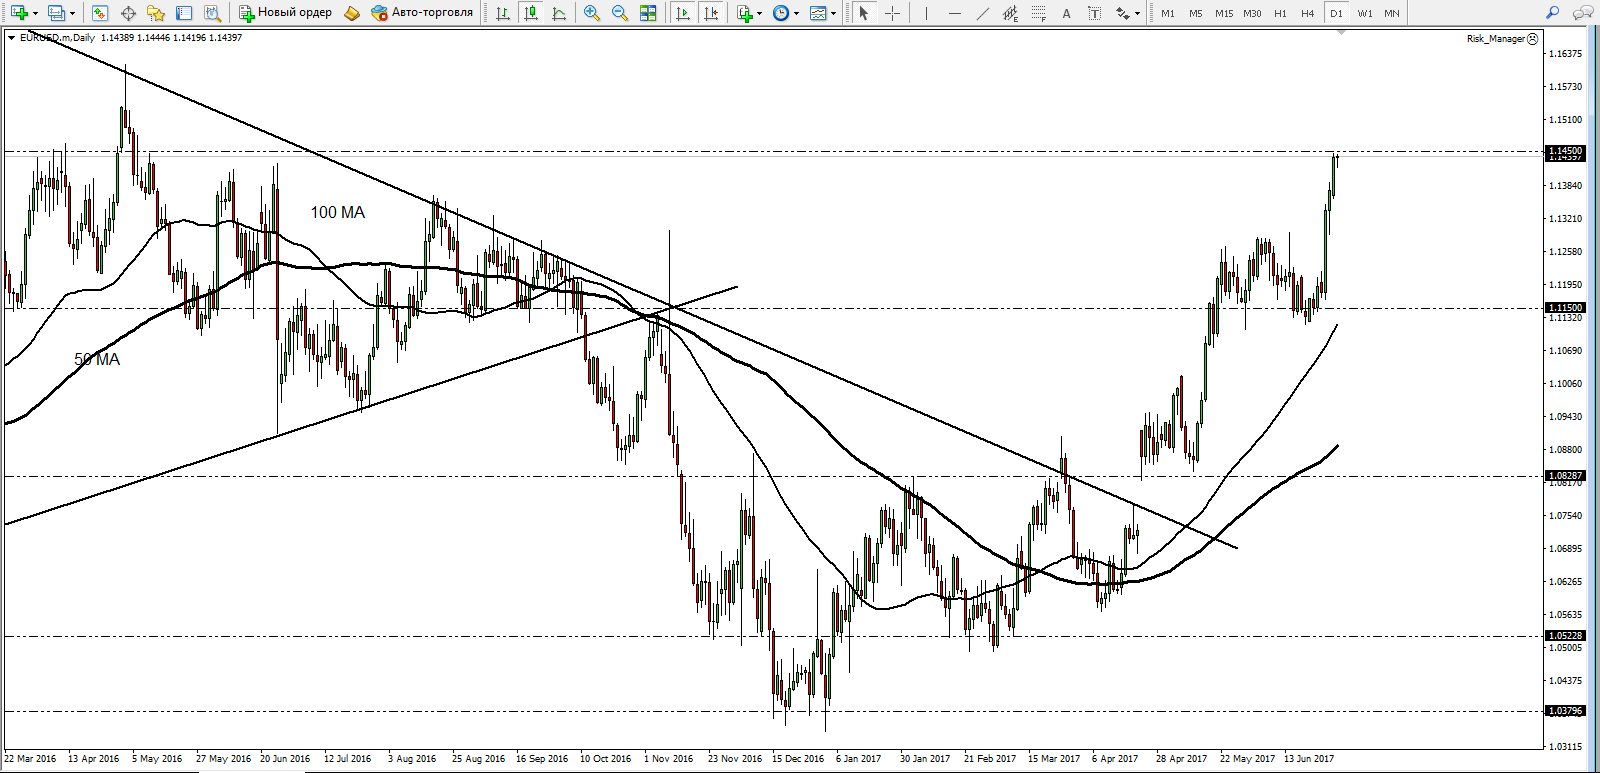Screen dimensions: 1600x773
Task: Select the Equidistant Channel tool
Action: 1010,13
